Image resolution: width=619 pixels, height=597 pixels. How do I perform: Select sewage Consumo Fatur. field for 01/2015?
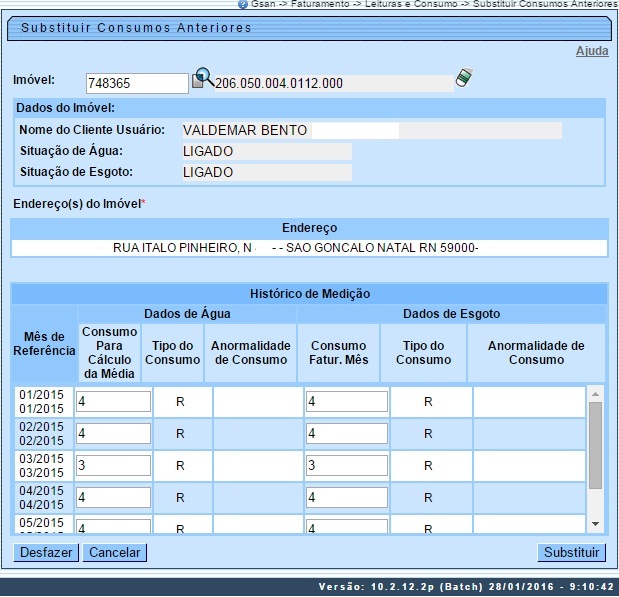(x=346, y=402)
